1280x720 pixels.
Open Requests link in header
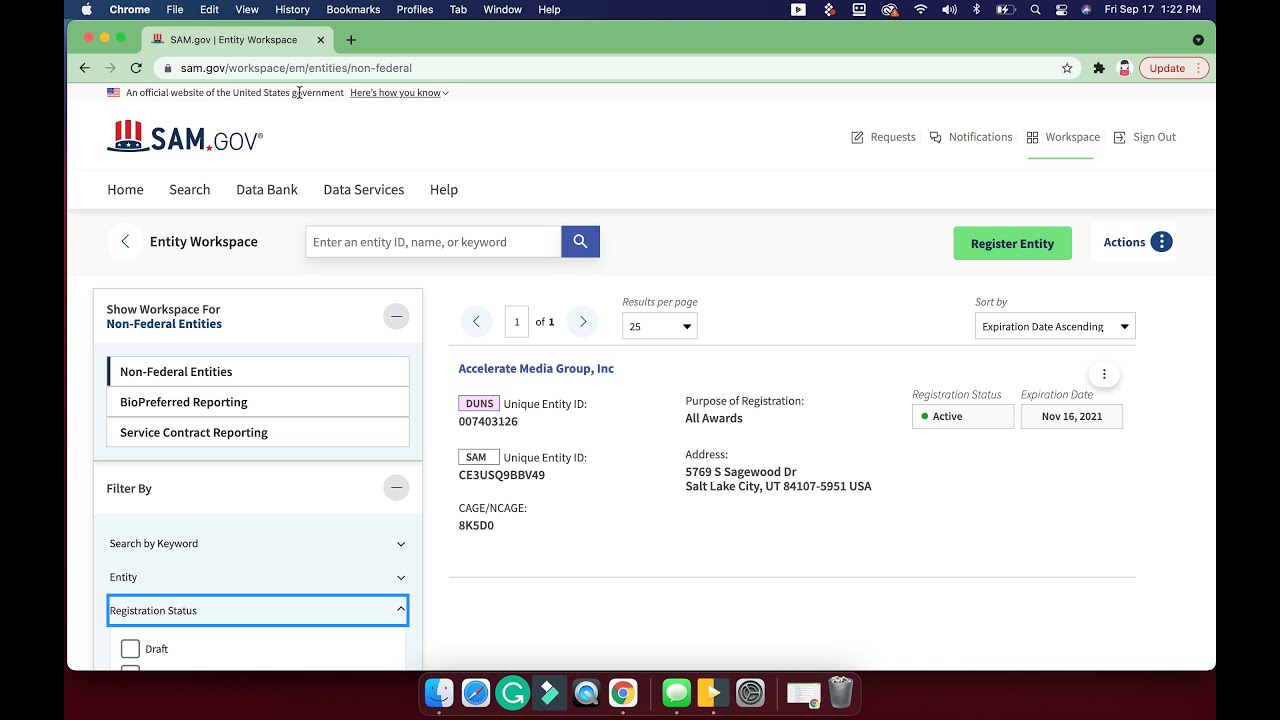(883, 137)
